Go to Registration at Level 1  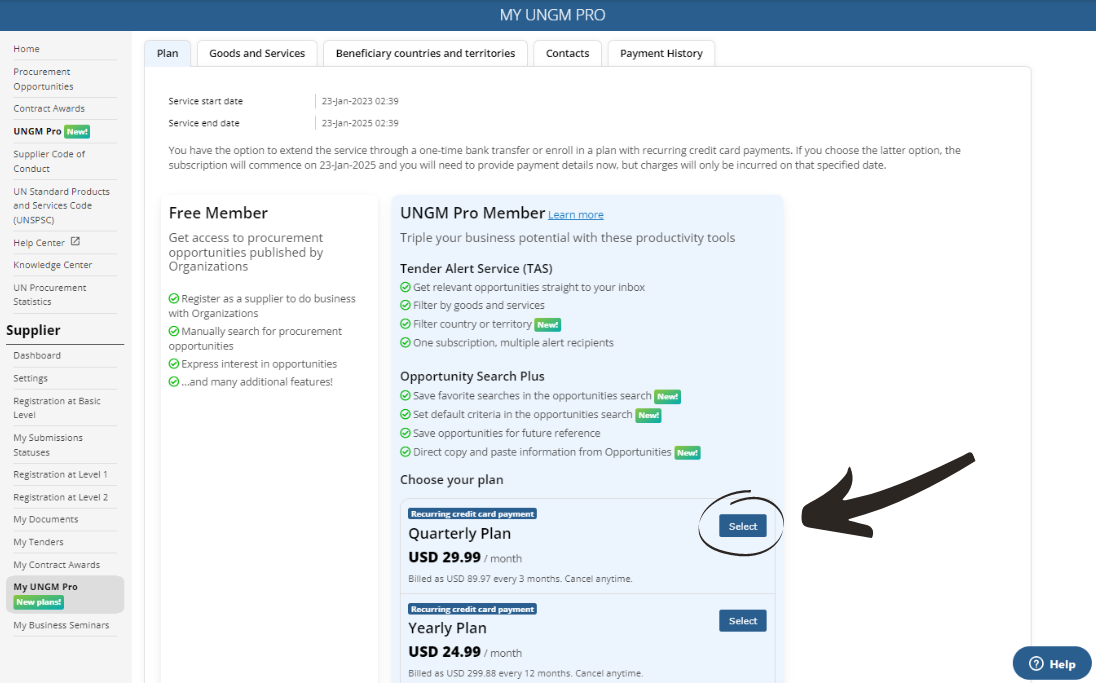point(60,475)
